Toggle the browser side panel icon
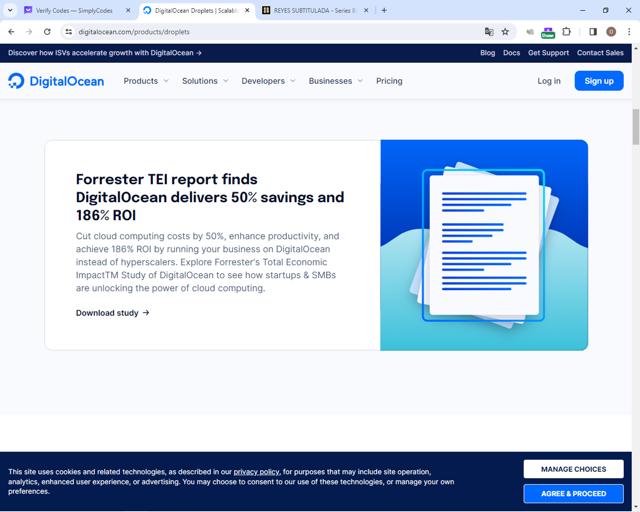Screen dimensions: 640x512 pos(593,31)
